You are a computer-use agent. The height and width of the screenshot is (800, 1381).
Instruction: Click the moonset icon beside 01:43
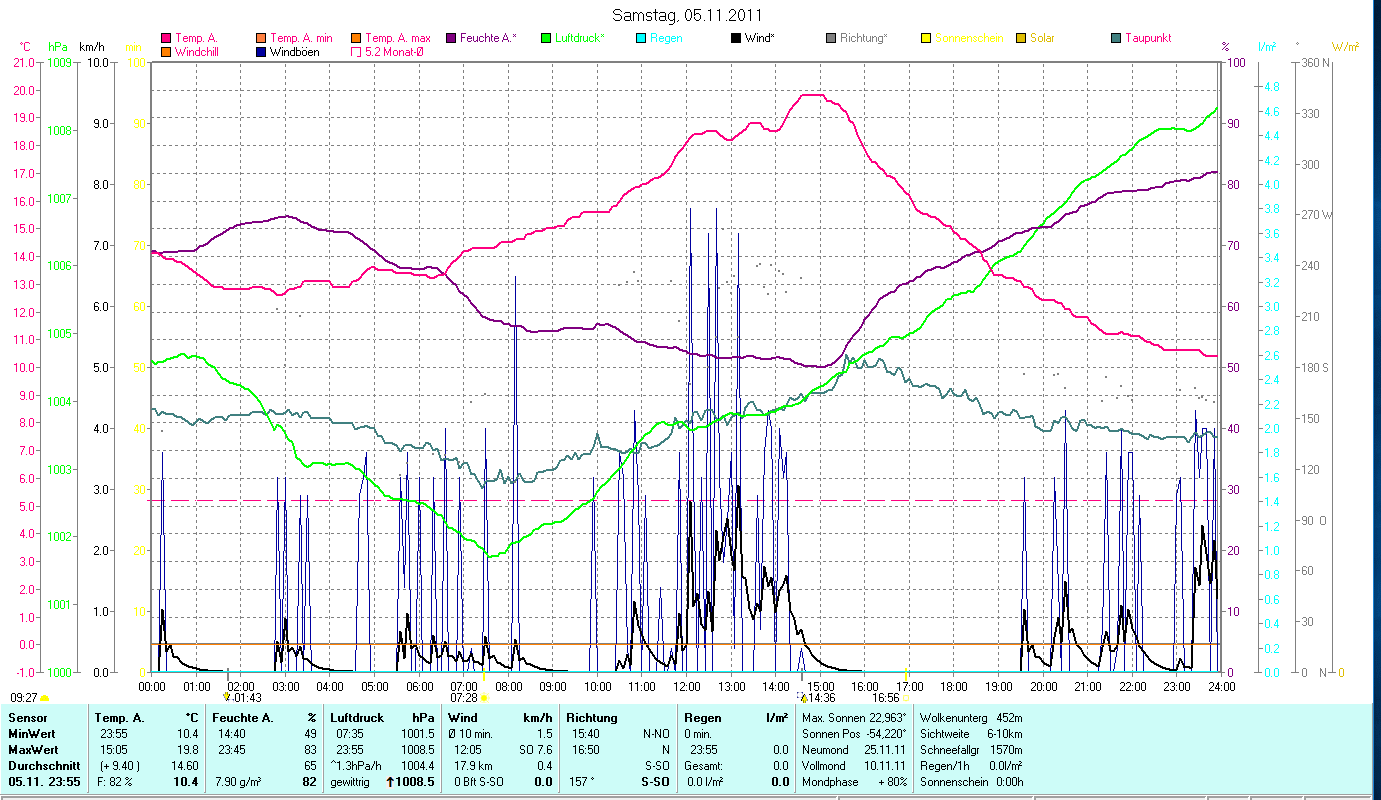pyautogui.click(x=227, y=697)
